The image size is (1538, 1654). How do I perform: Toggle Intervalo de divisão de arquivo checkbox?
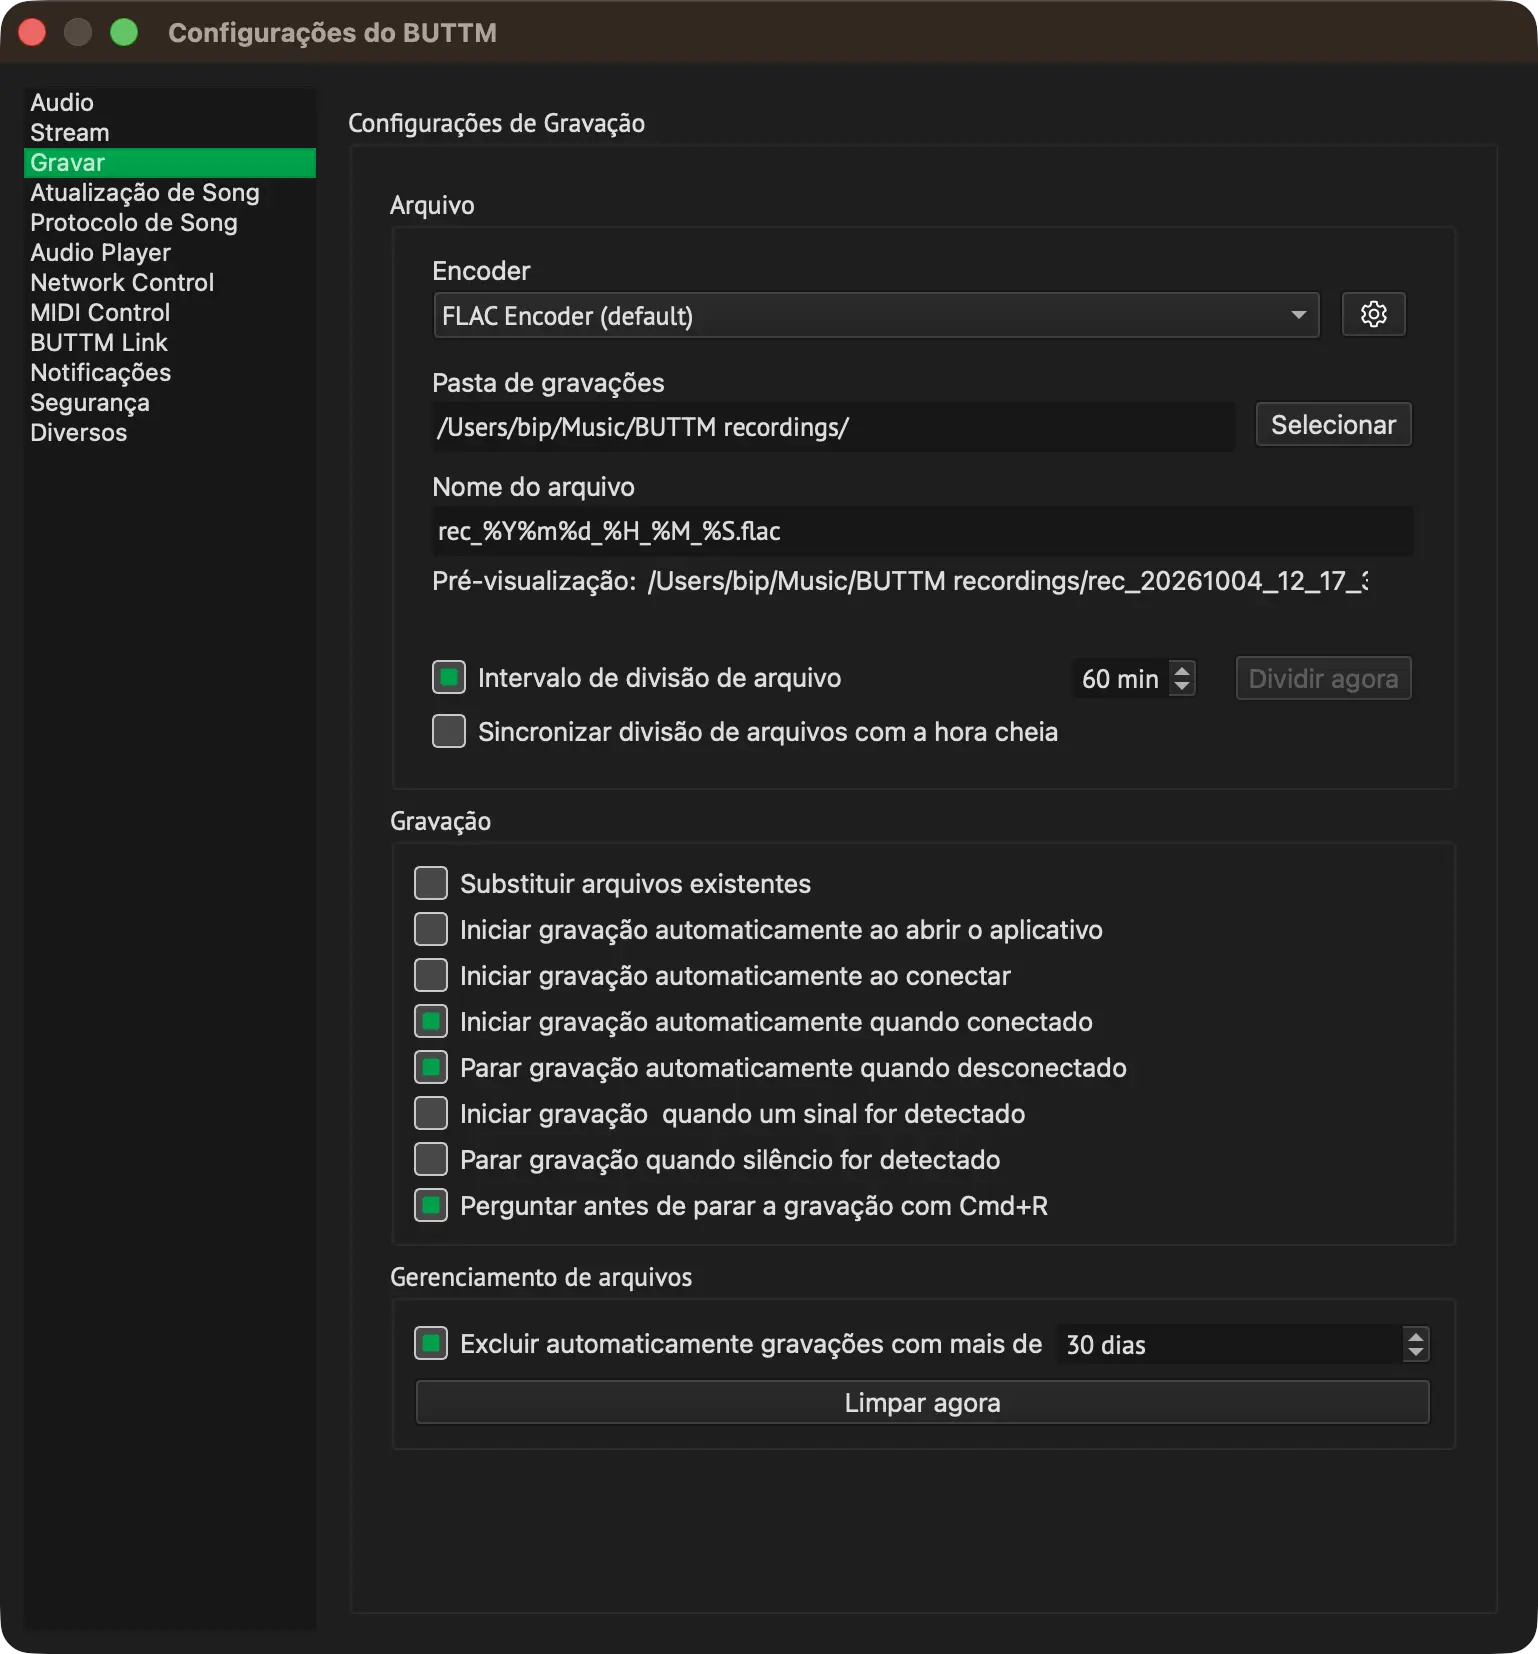(449, 678)
